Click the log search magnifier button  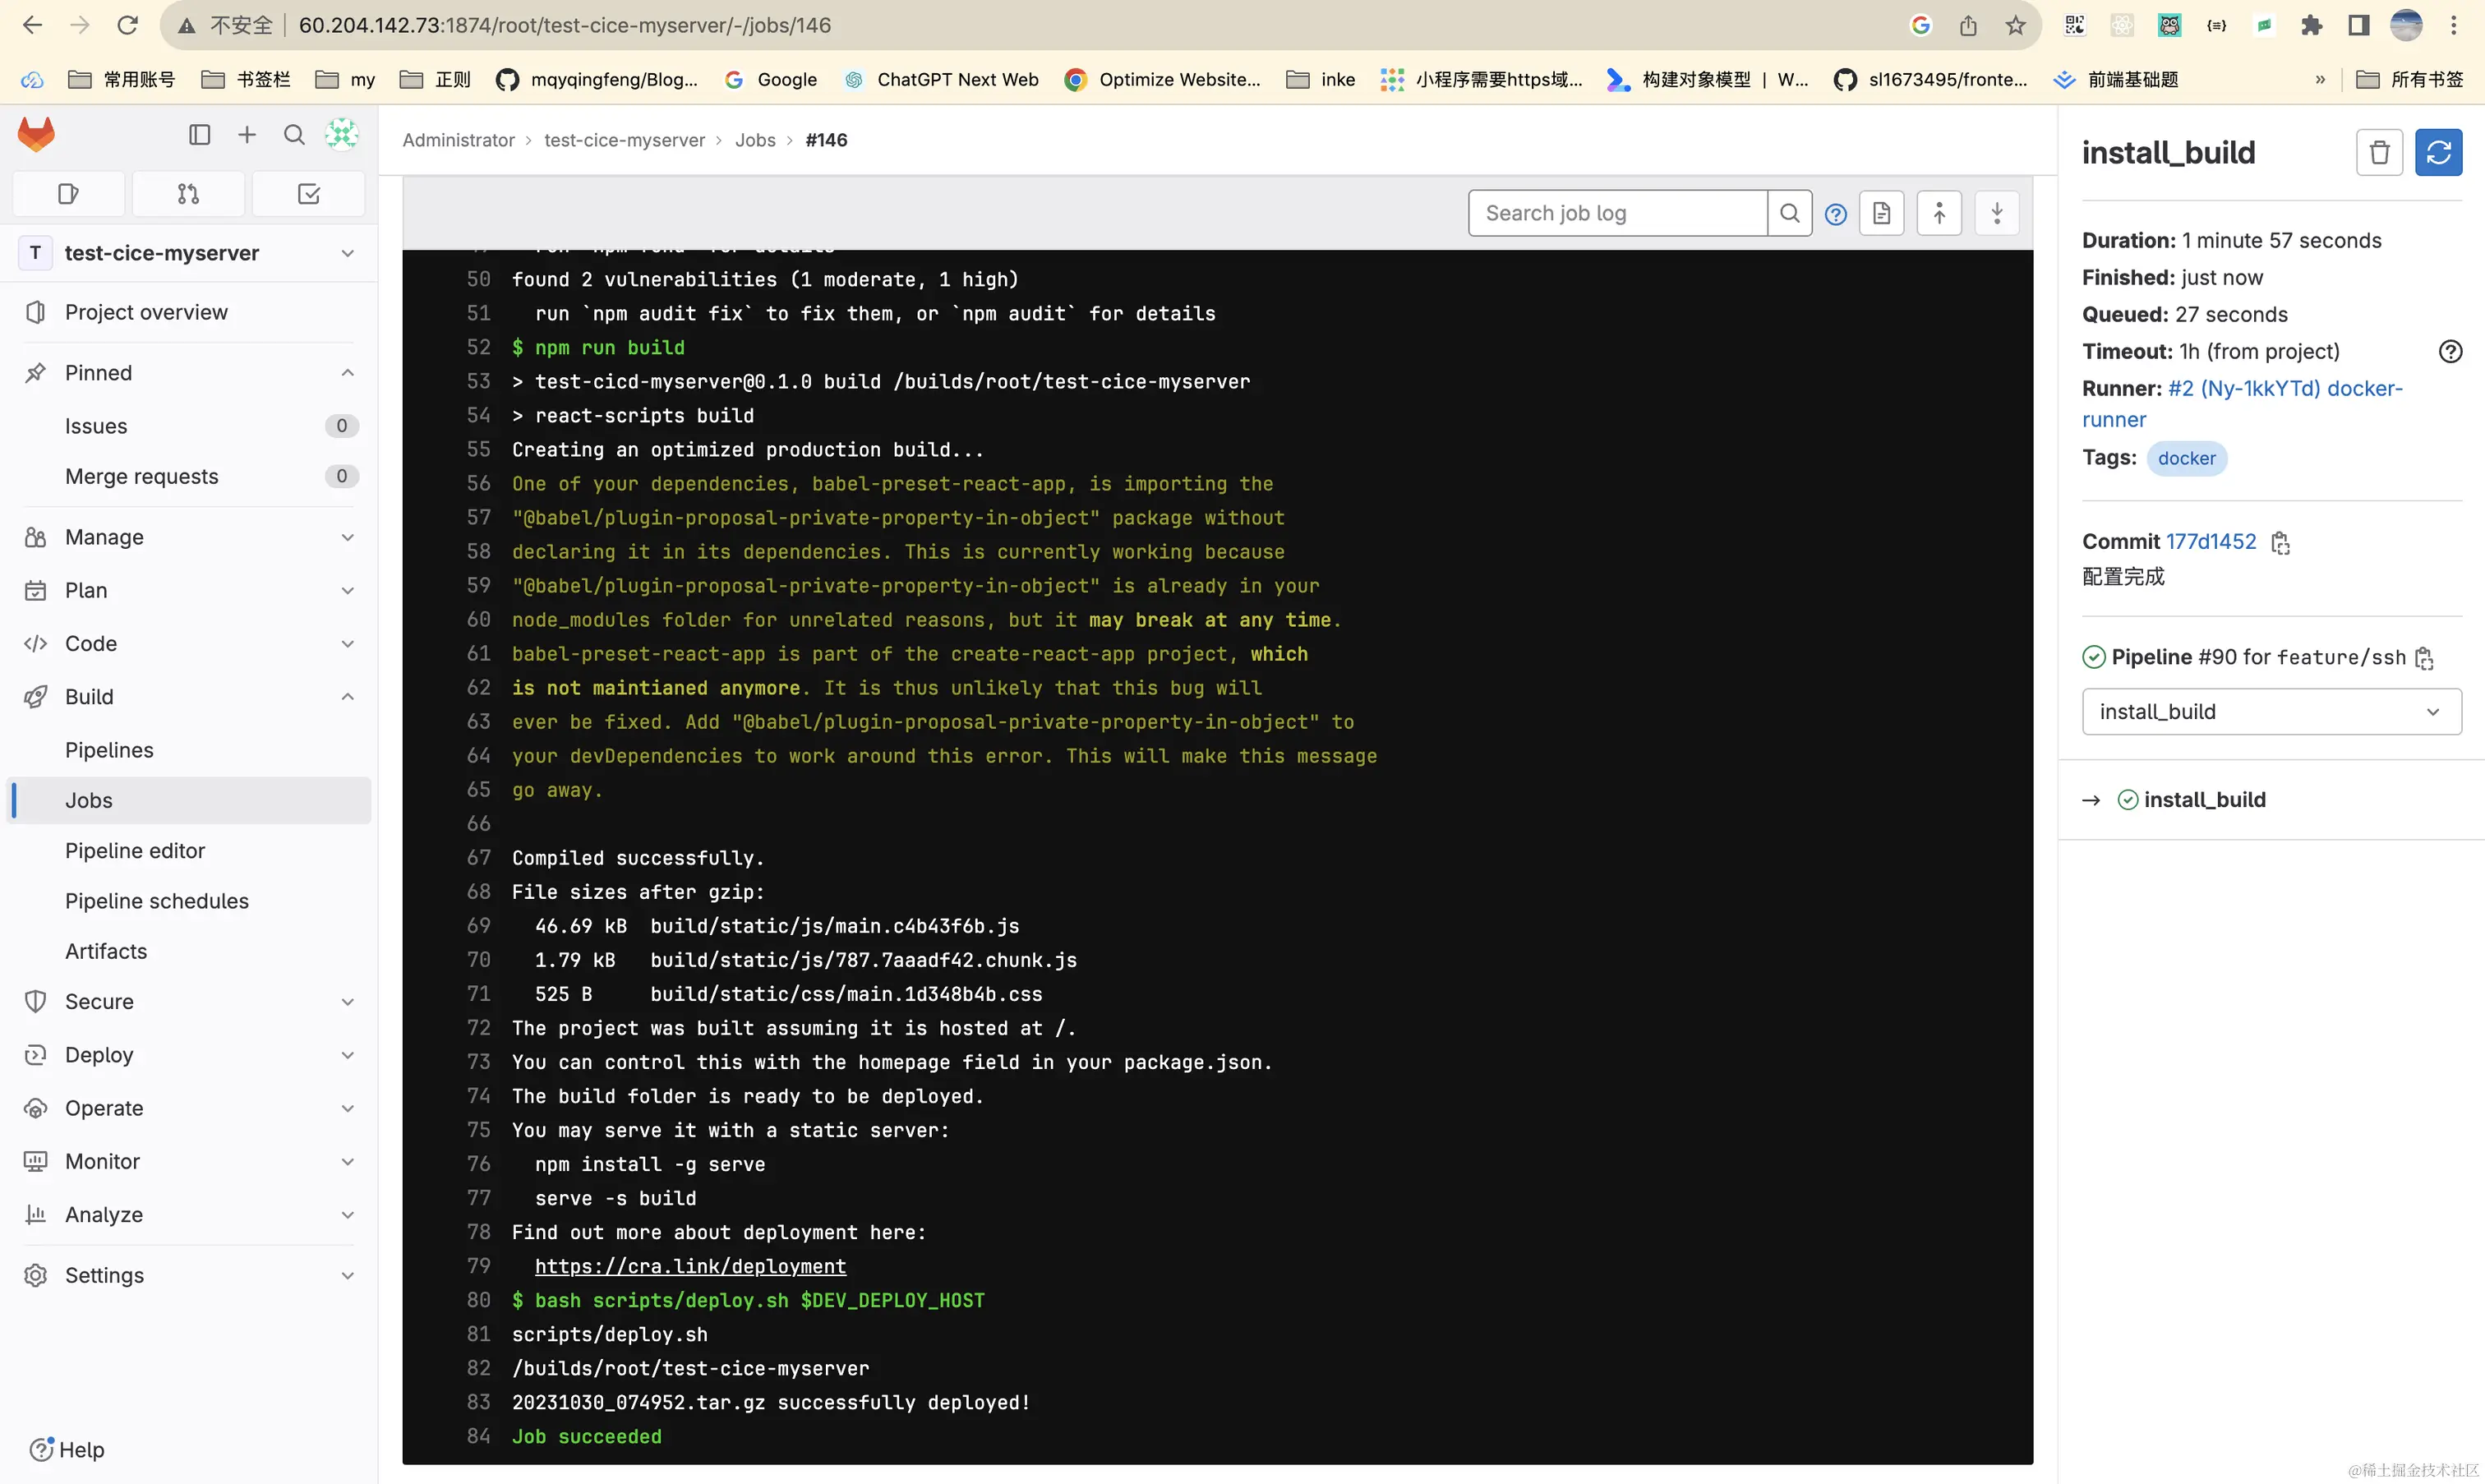click(1789, 213)
